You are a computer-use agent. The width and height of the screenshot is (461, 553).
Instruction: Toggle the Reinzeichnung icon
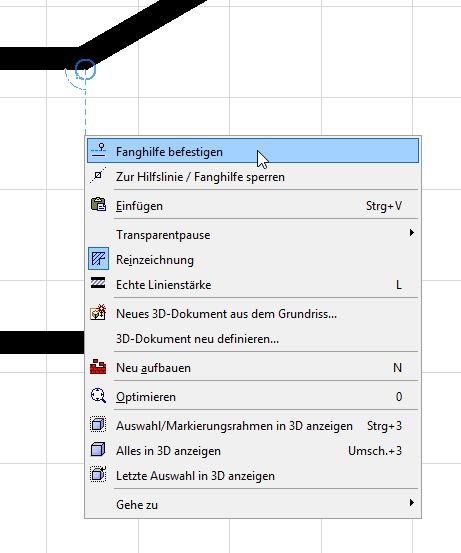(x=98, y=259)
